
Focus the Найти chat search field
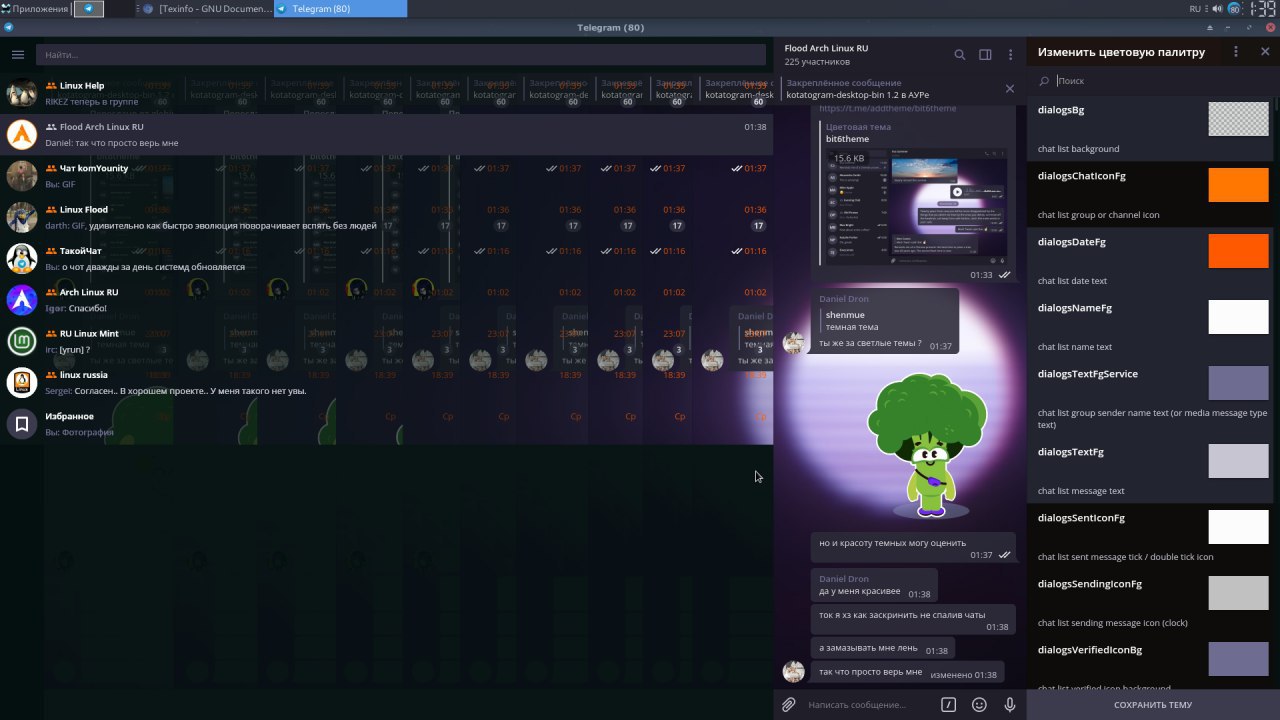(400, 54)
